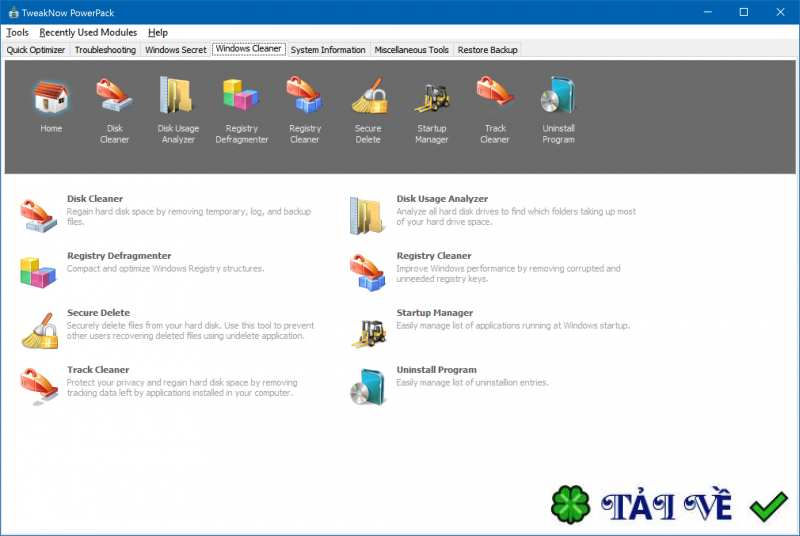Open the Home icon in toolbar
The image size is (800, 536).
pyautogui.click(x=51, y=97)
